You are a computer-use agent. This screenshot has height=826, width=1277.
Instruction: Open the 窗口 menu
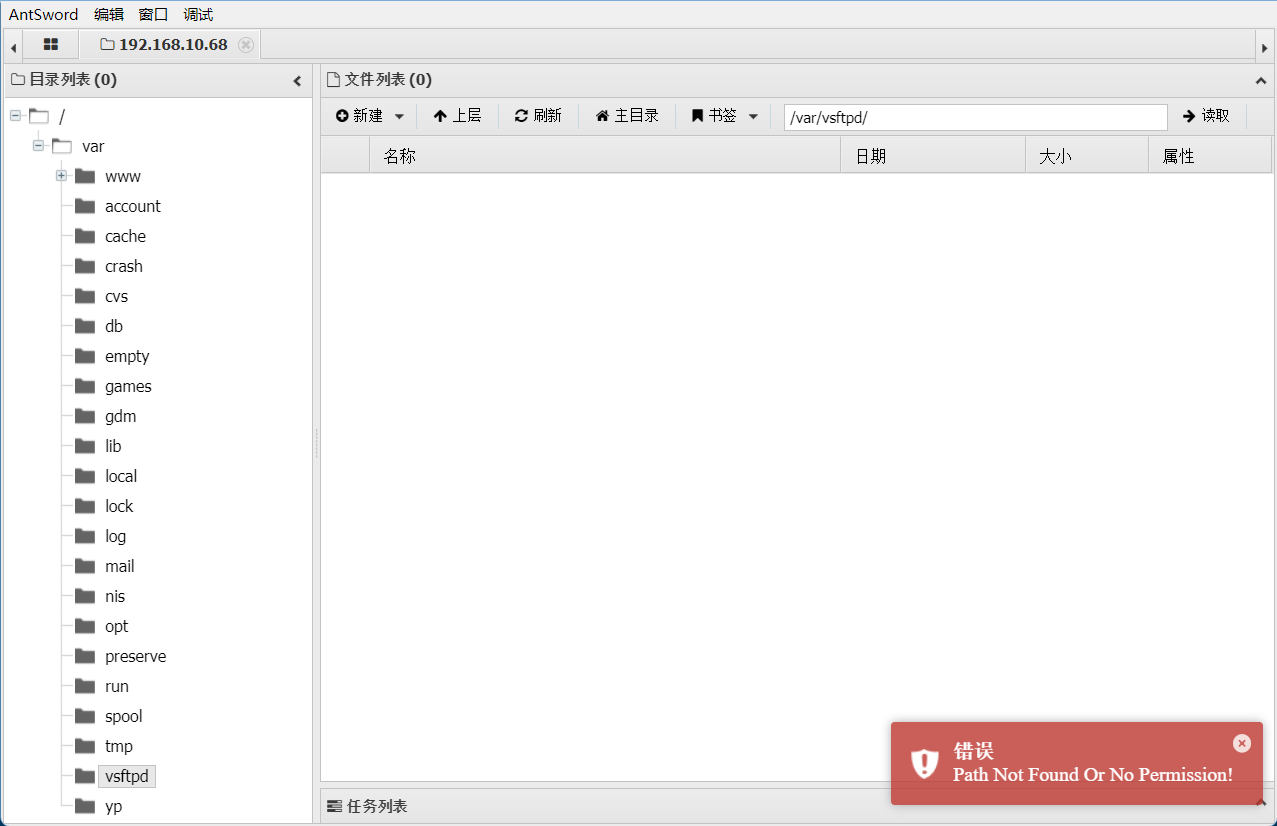click(154, 15)
